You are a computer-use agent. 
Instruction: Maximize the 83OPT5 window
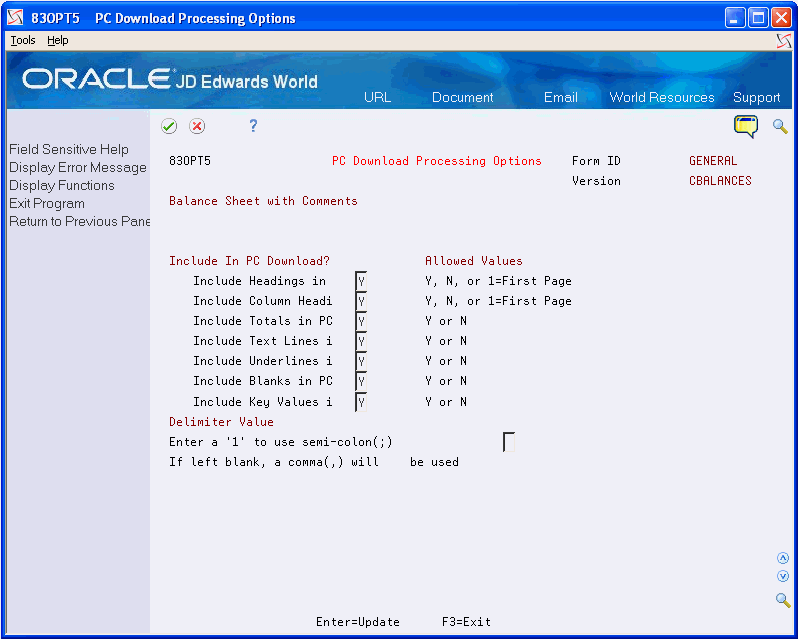click(758, 18)
